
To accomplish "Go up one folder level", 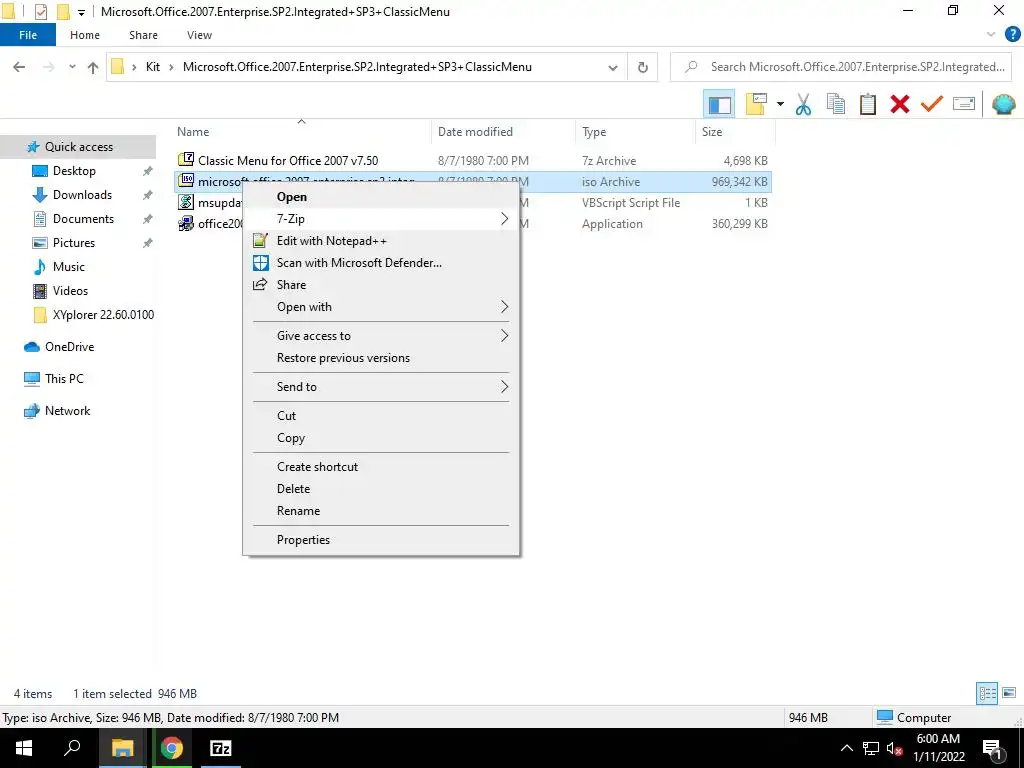I will [x=93, y=67].
